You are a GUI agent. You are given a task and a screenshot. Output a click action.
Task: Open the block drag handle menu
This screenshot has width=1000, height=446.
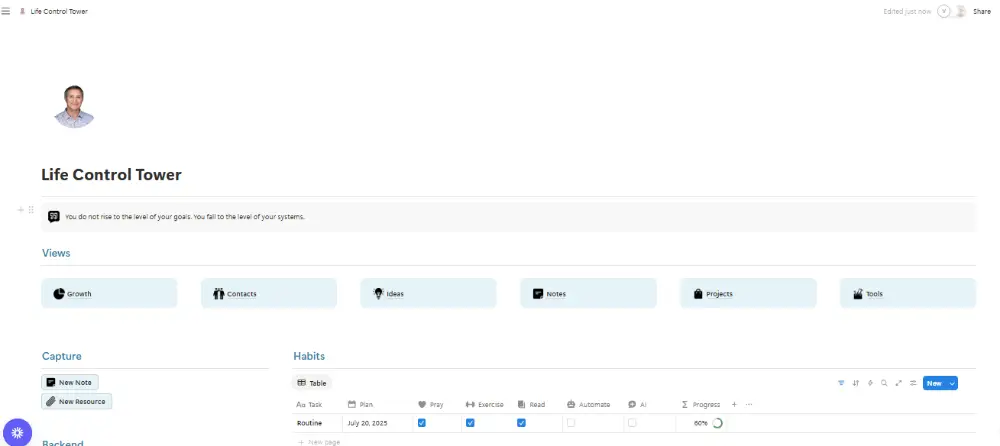click(31, 210)
